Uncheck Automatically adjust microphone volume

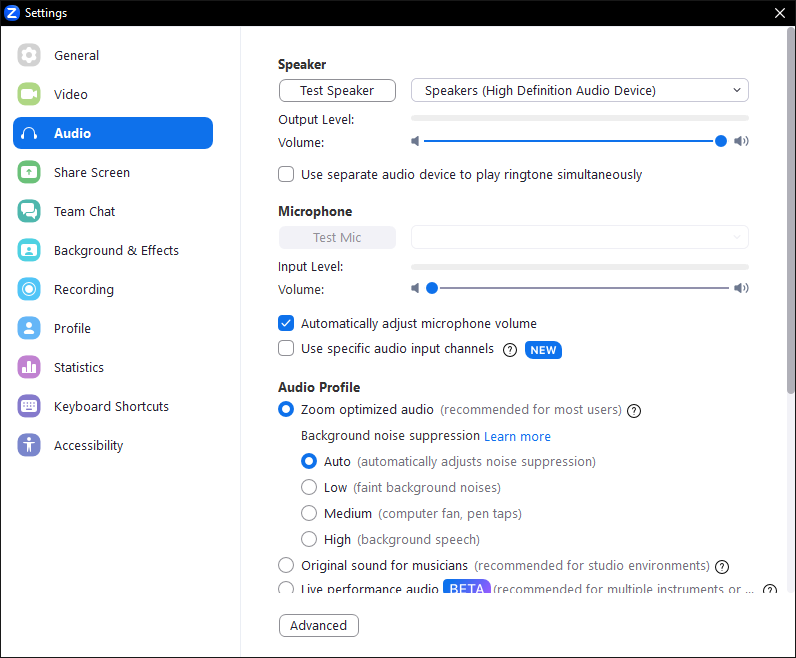pos(286,323)
